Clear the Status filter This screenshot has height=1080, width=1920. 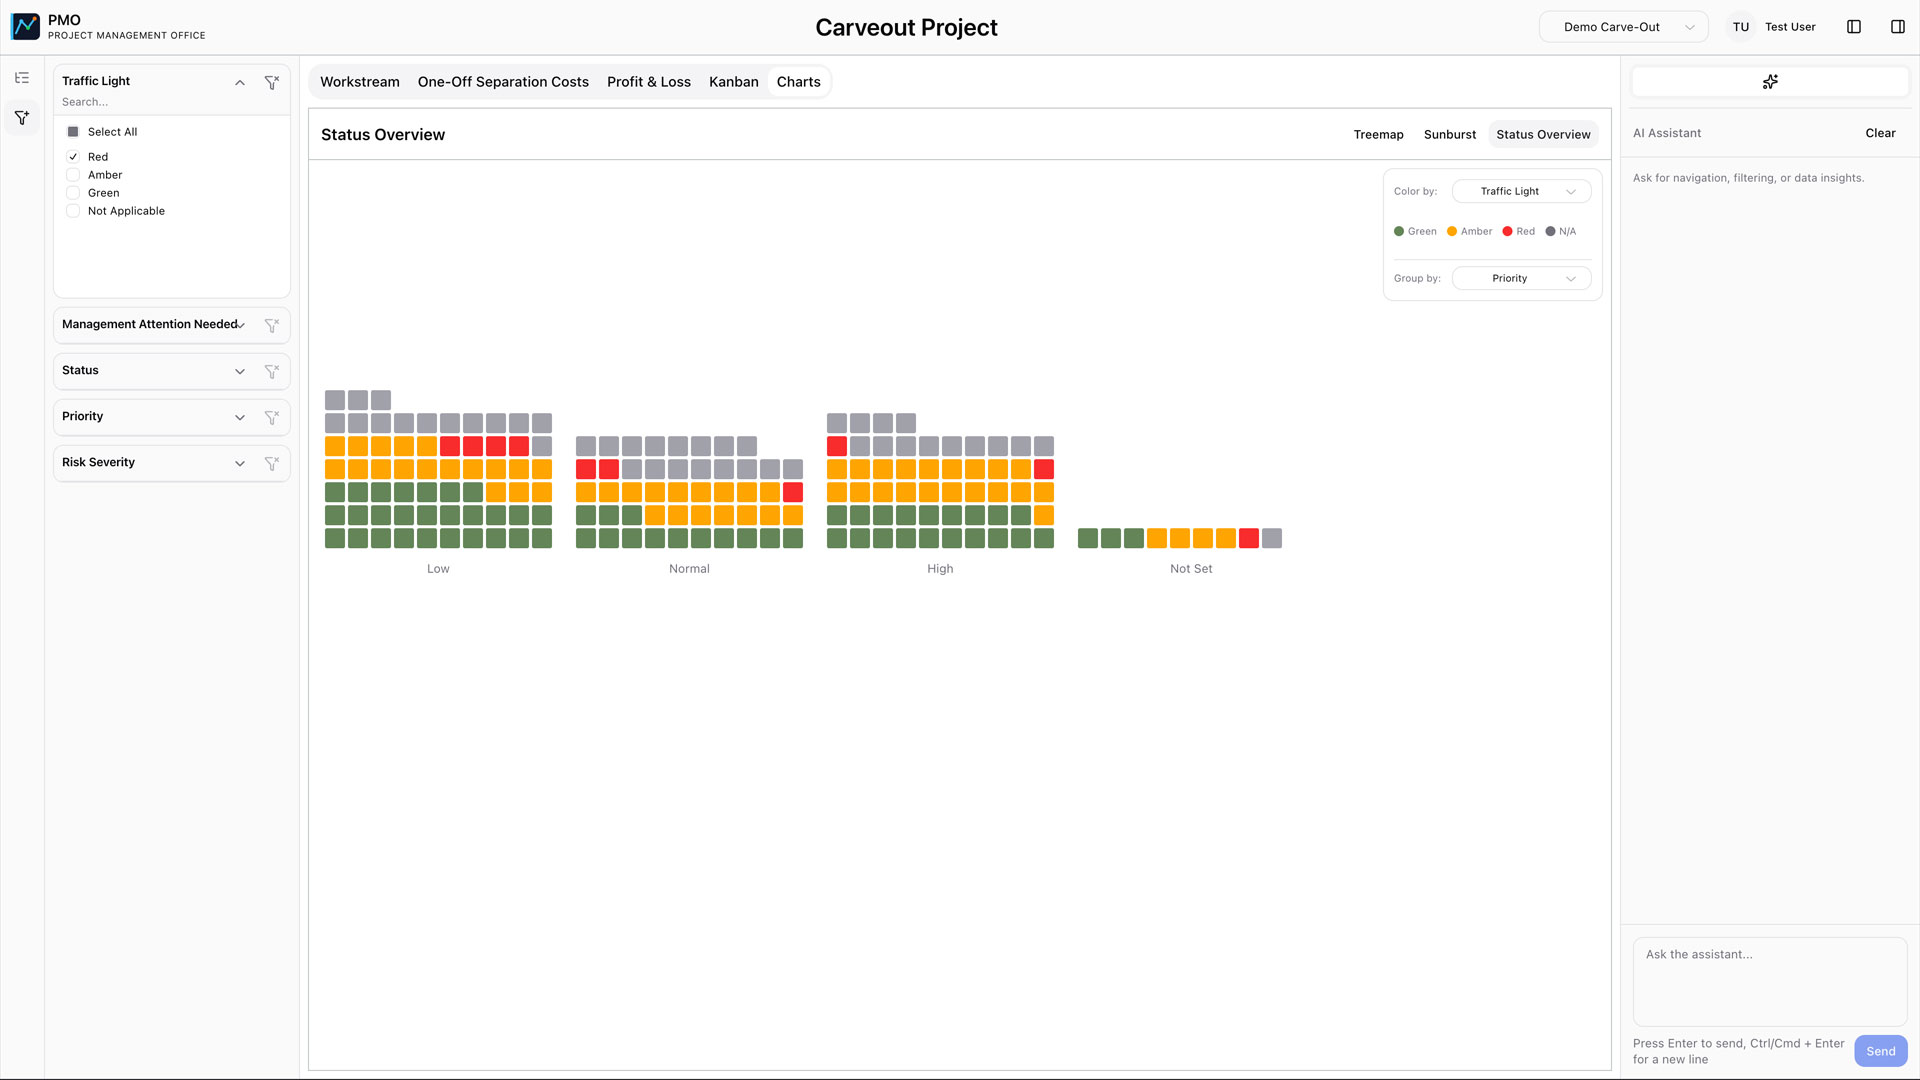click(x=271, y=371)
